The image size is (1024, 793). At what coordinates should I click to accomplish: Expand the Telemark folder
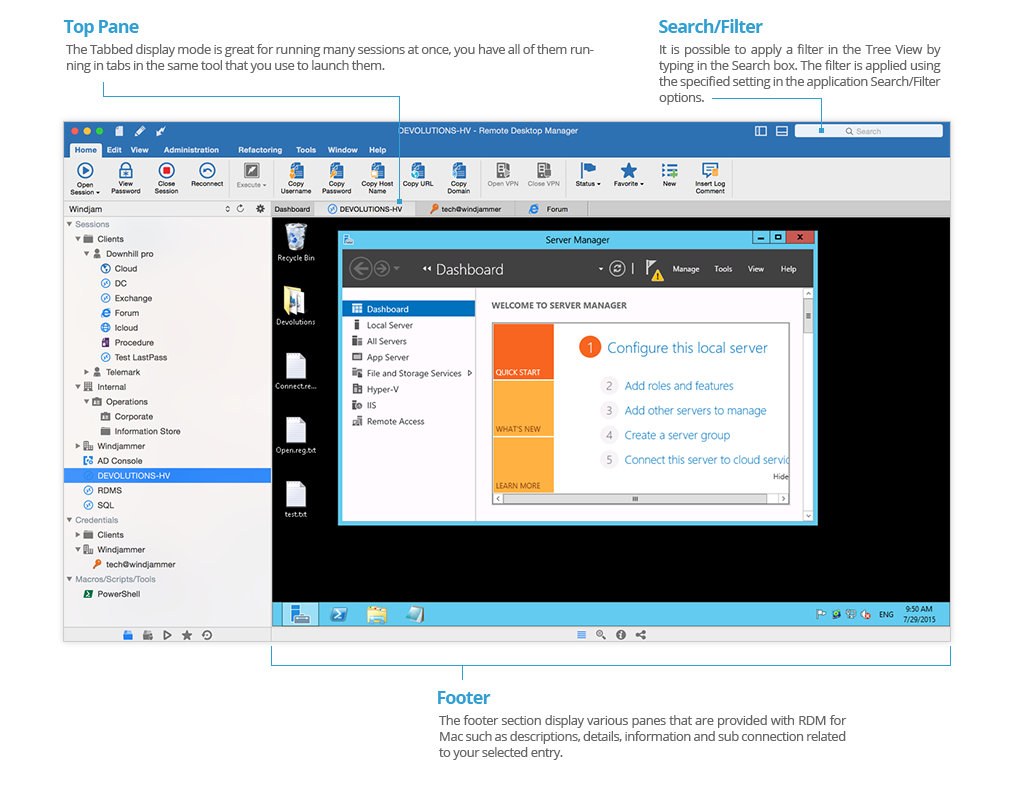(87, 372)
